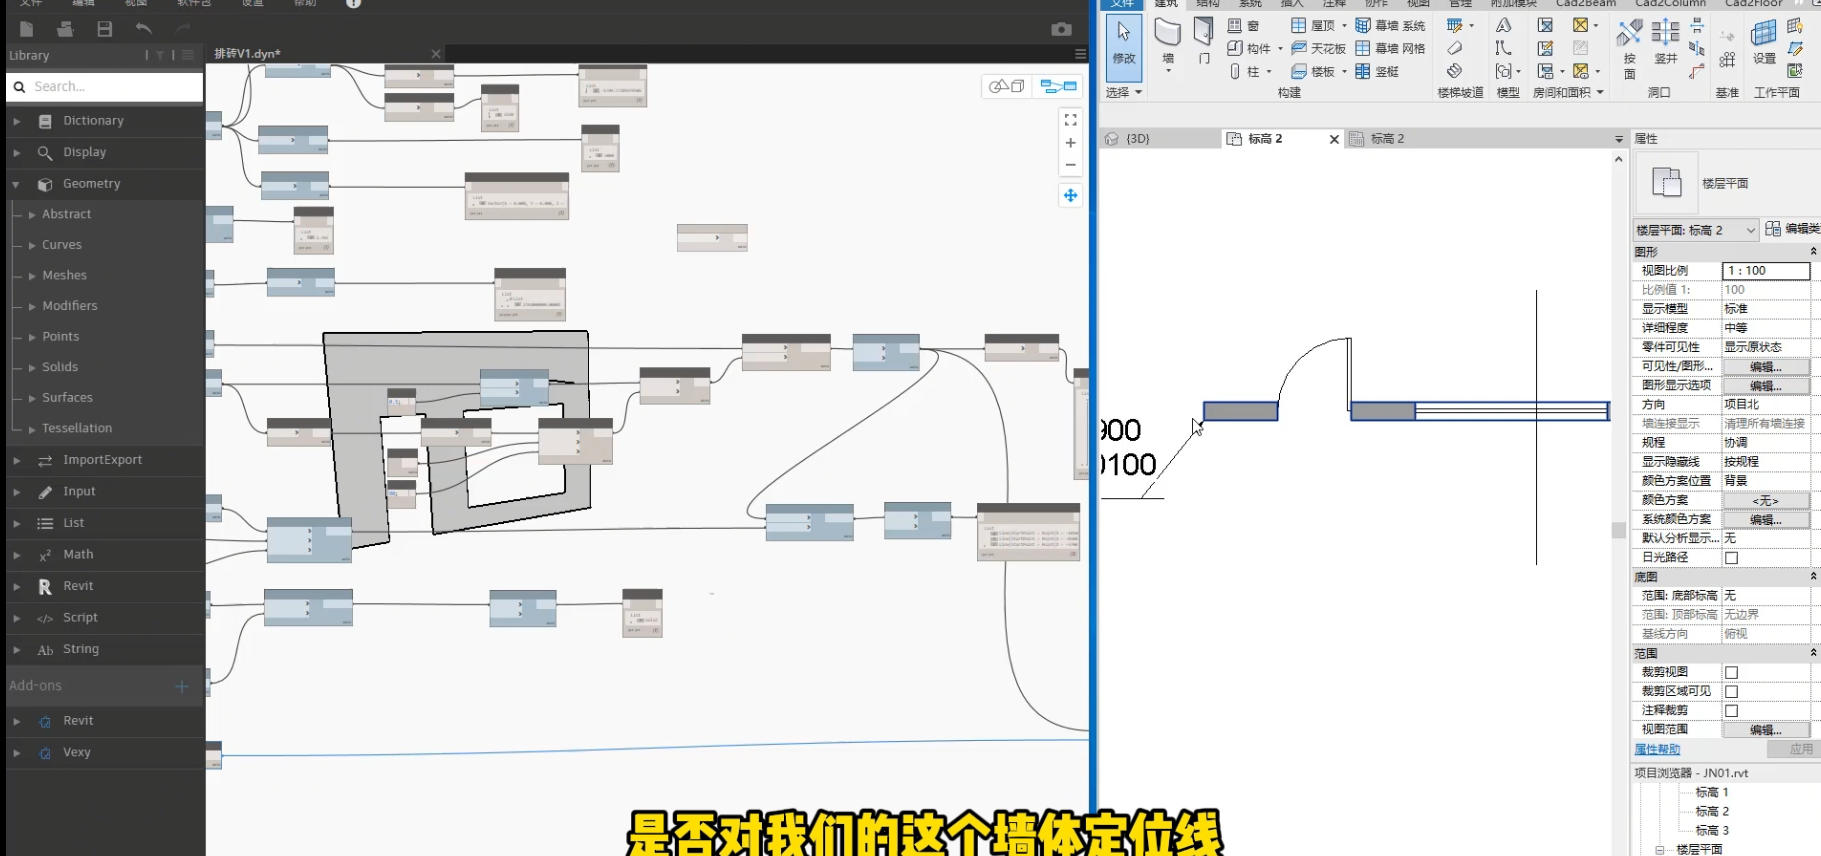Switch to the {3D} view tab
The width and height of the screenshot is (1821, 856).
click(x=1137, y=139)
